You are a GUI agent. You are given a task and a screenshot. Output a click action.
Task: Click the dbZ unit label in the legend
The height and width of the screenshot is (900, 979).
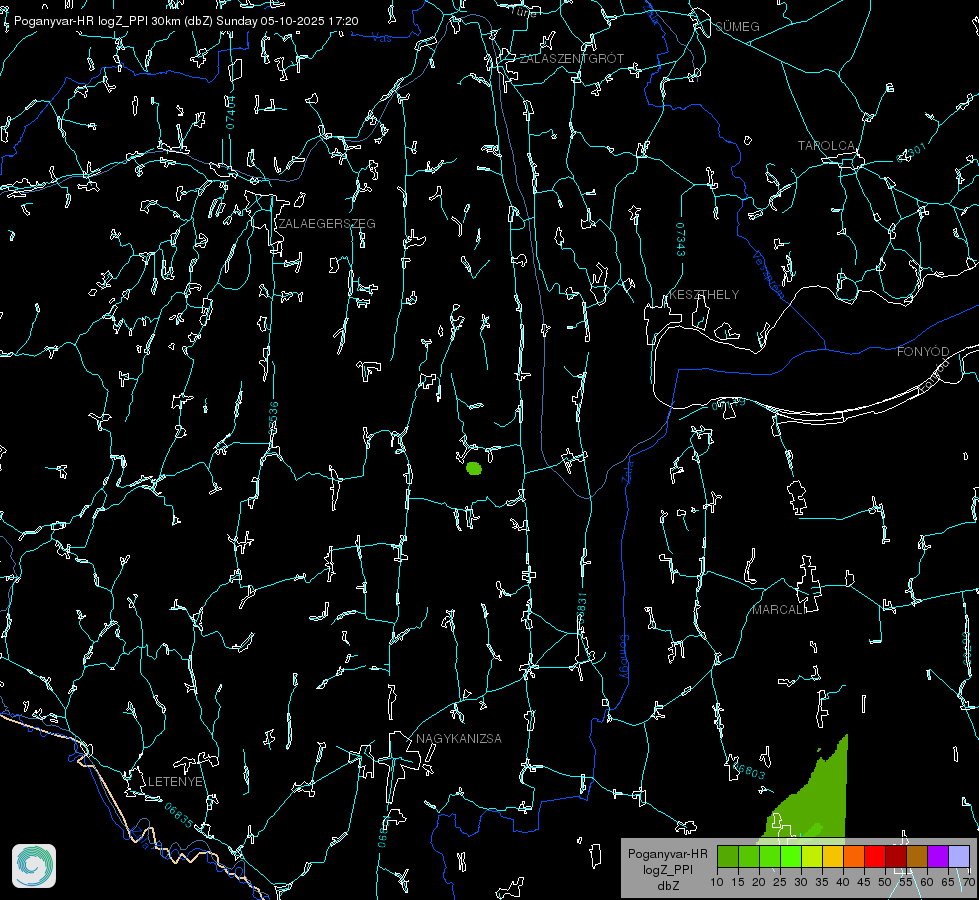point(668,886)
